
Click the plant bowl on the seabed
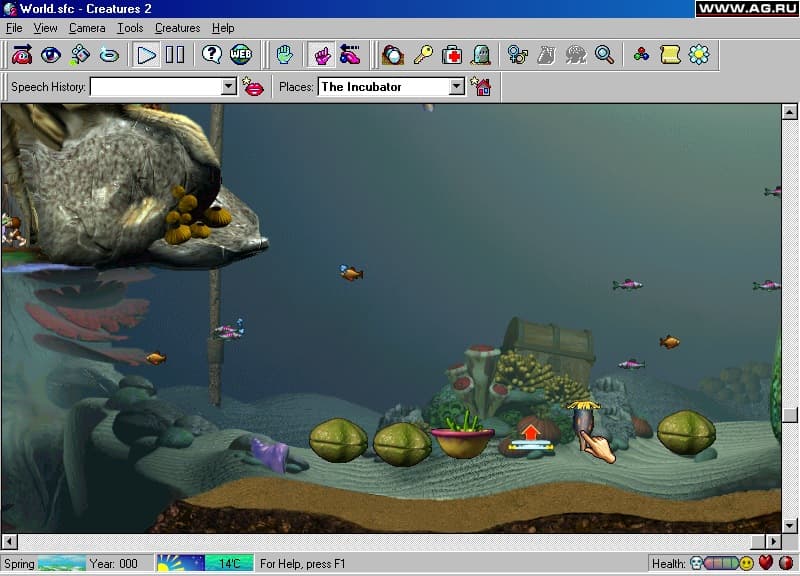point(463,437)
